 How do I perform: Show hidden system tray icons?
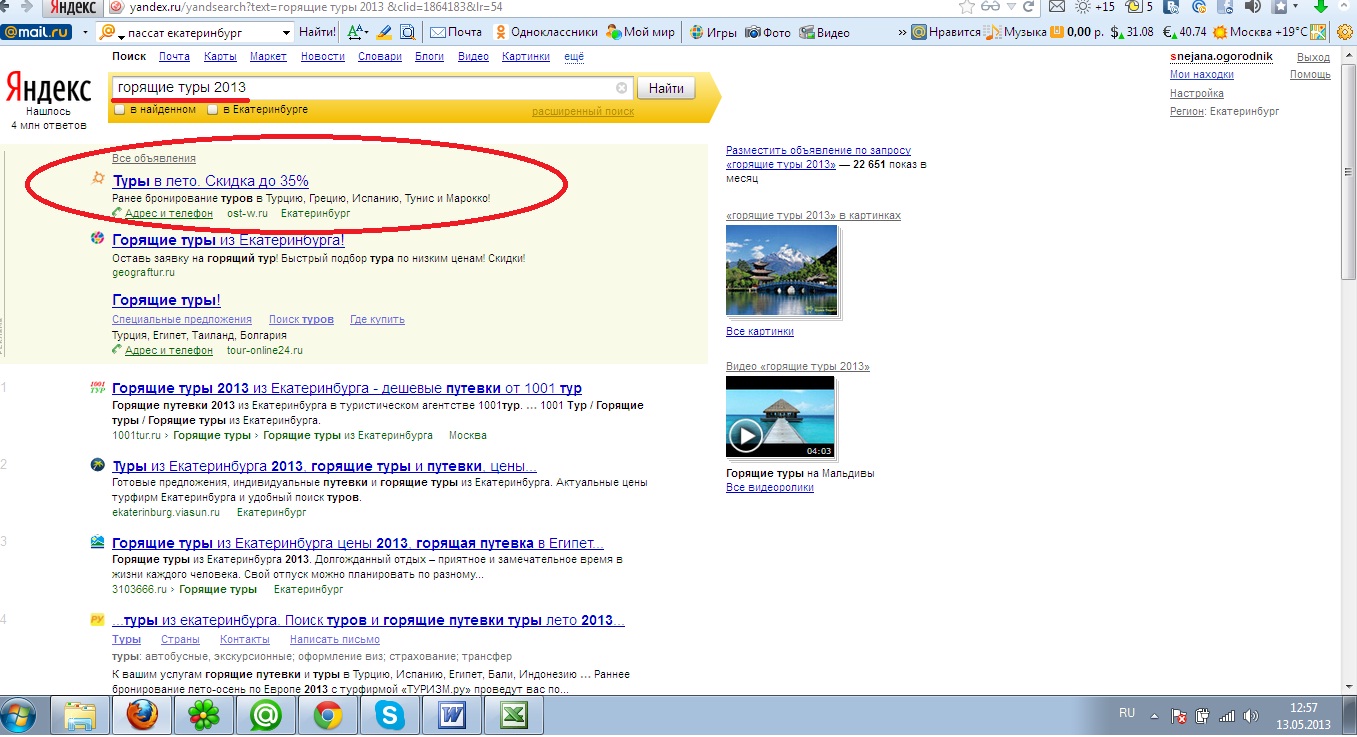tap(1154, 716)
